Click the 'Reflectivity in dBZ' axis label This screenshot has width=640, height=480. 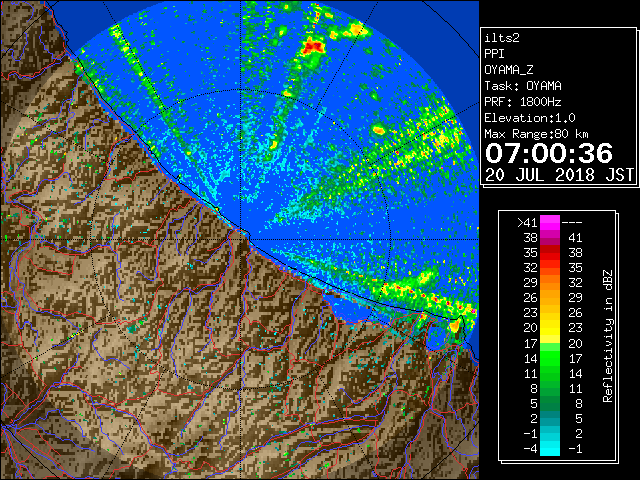pyautogui.click(x=608, y=336)
